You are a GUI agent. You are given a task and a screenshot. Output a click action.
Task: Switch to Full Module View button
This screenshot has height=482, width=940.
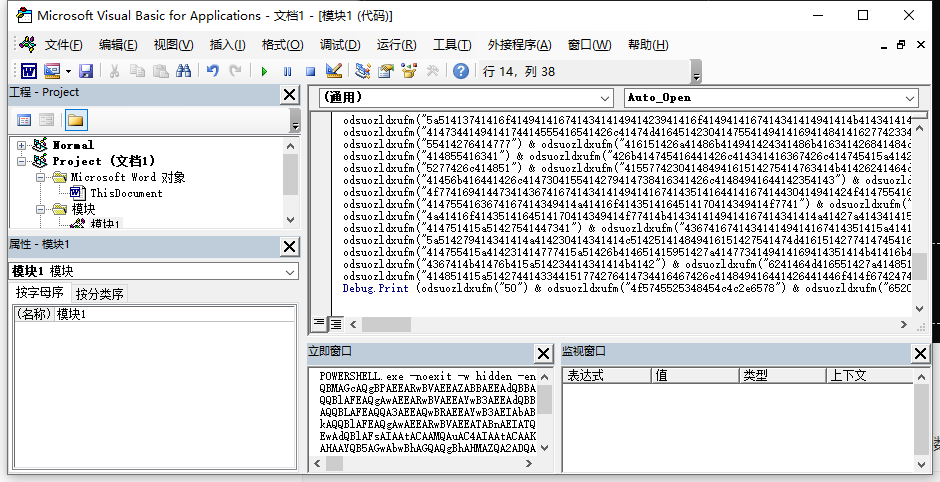coord(335,324)
